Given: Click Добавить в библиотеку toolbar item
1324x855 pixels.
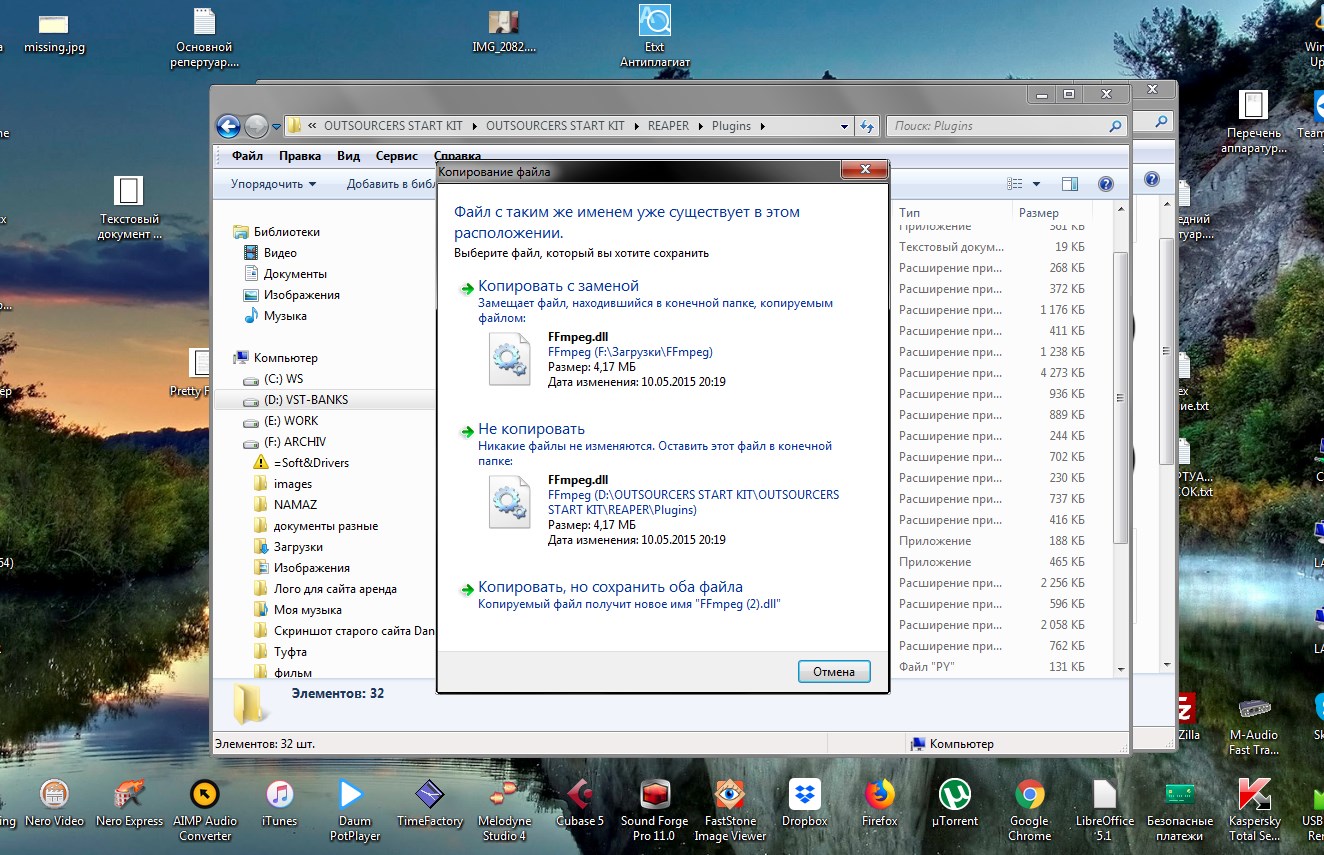Looking at the screenshot, I should click(x=390, y=184).
